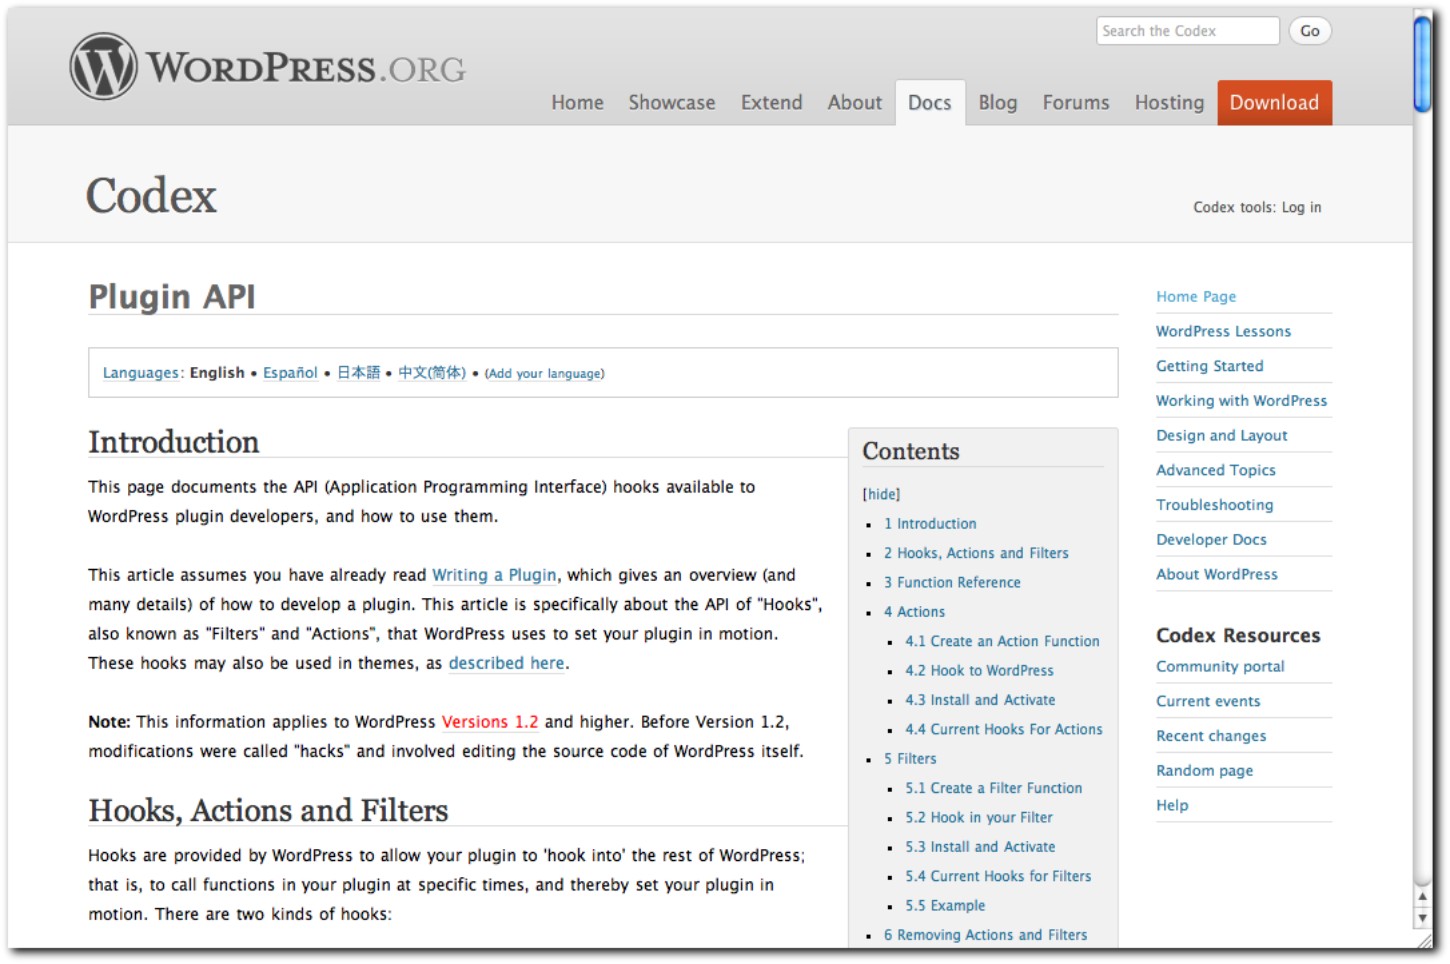The image size is (1450, 964).
Task: Open the About WordPress sidebar link
Action: pyautogui.click(x=1217, y=574)
